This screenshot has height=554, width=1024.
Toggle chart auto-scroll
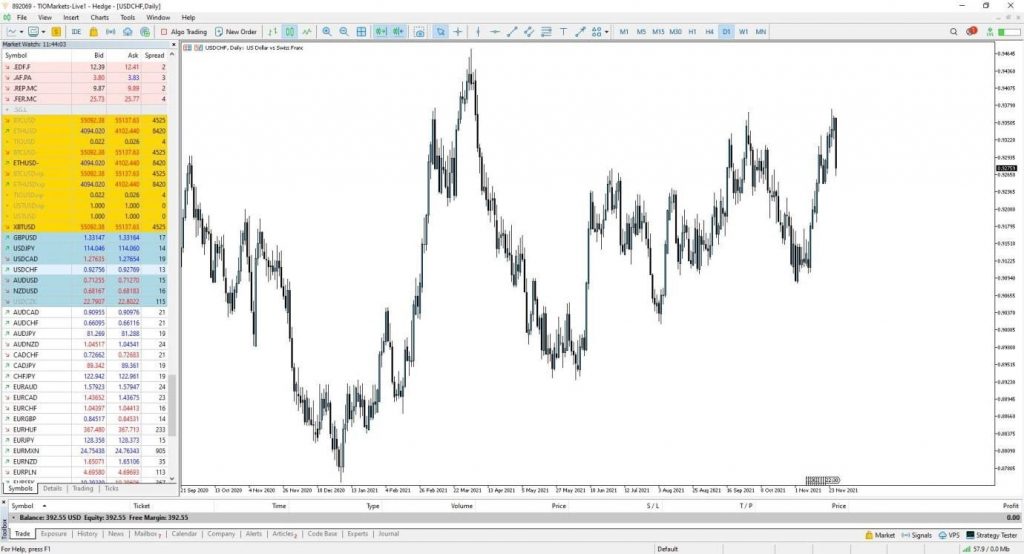coord(380,31)
